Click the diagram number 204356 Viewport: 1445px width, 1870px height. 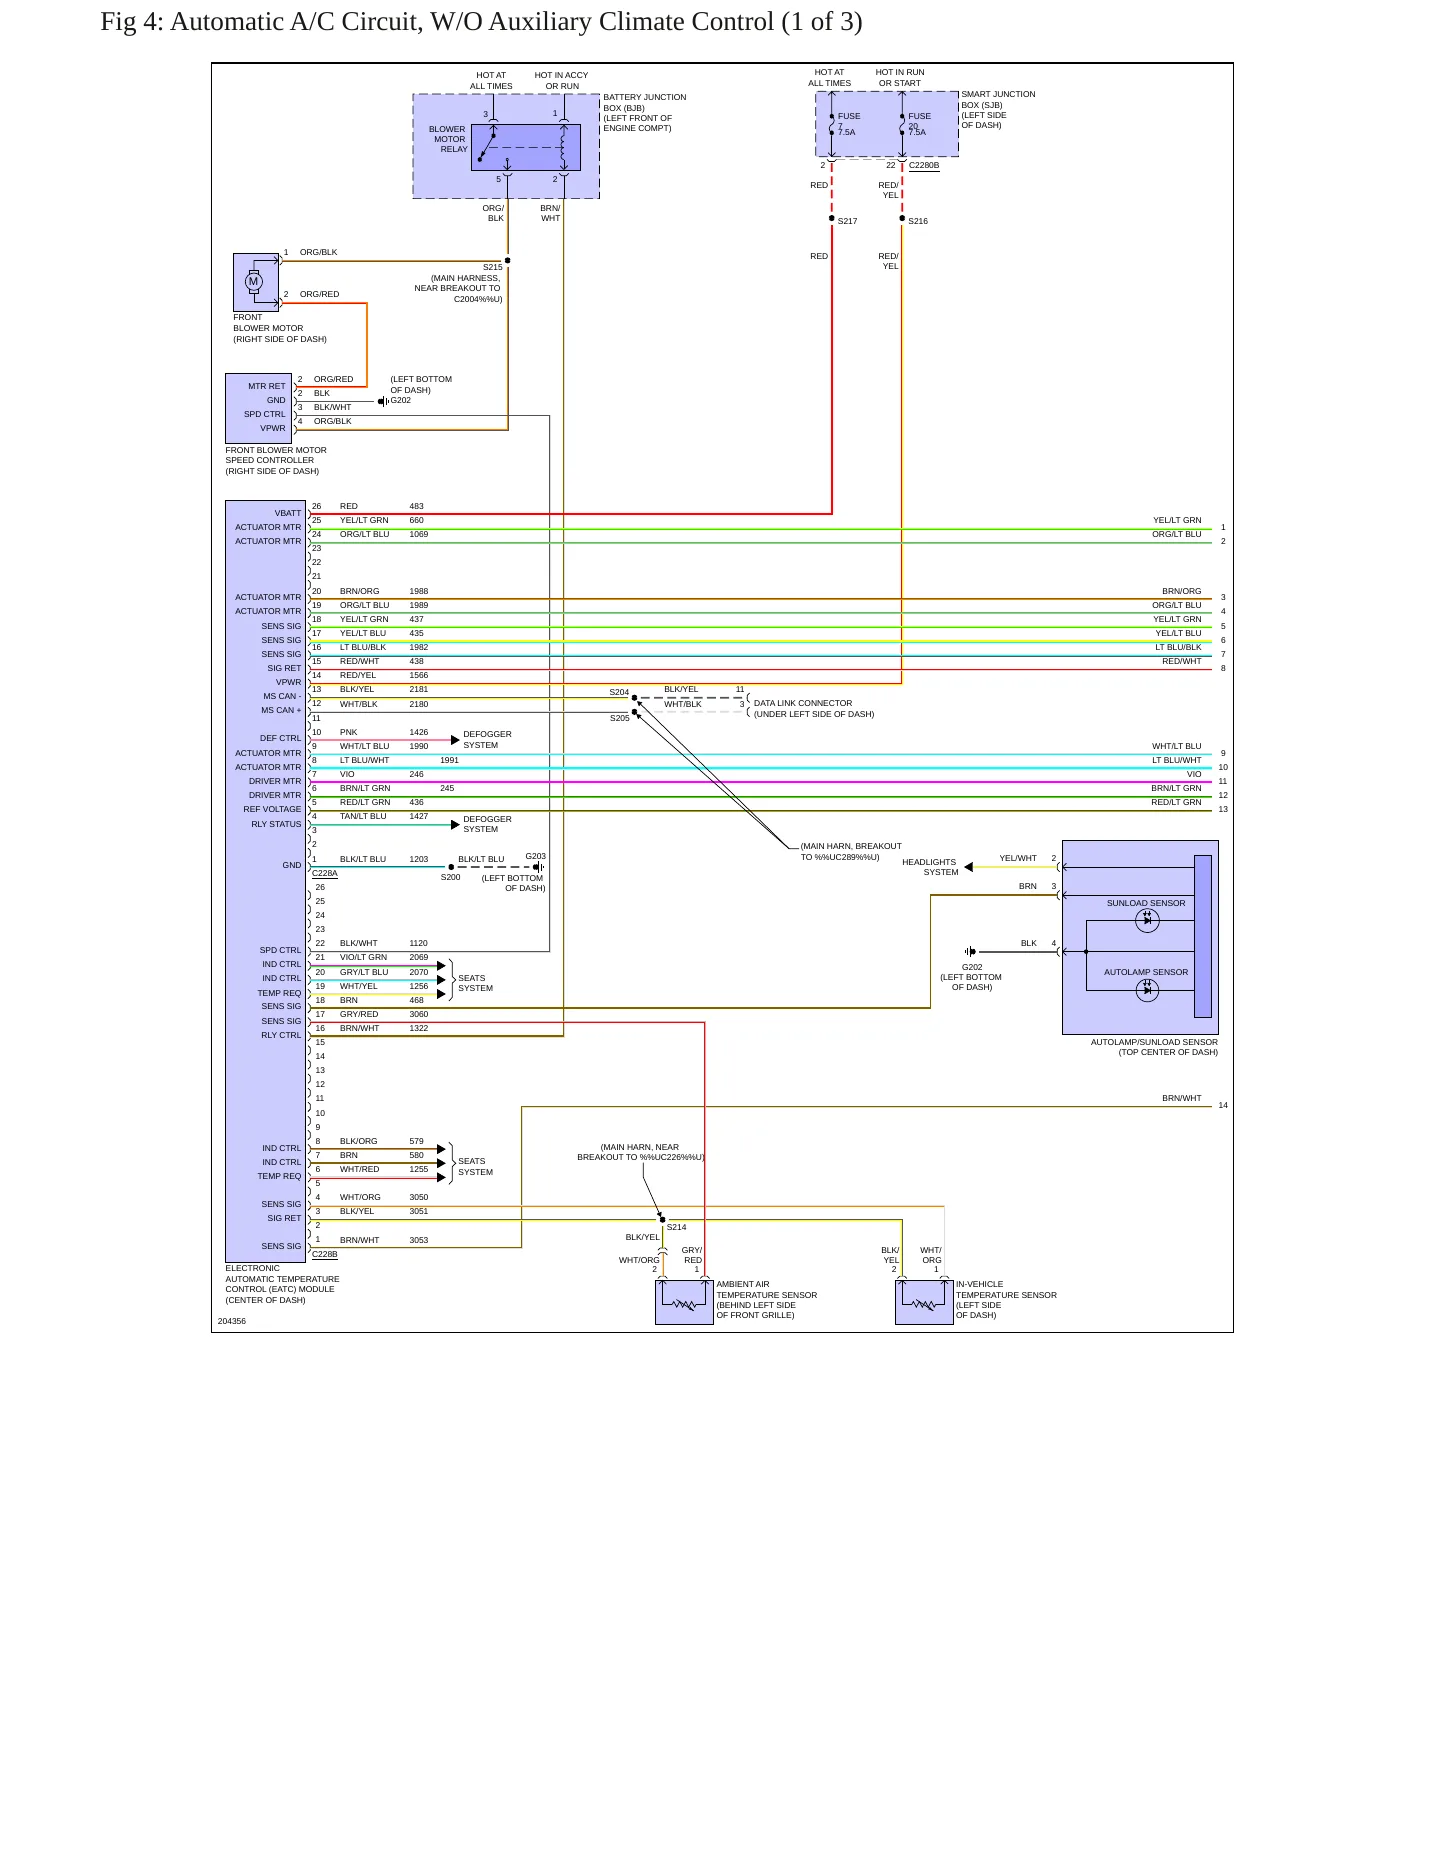(232, 1321)
